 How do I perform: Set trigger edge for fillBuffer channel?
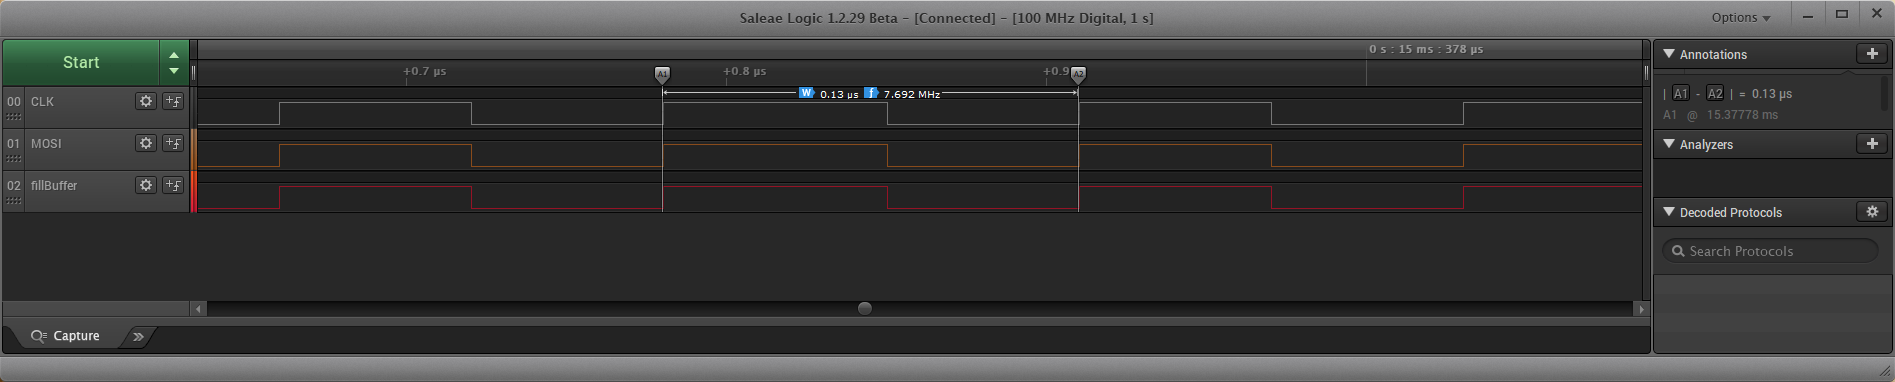click(x=173, y=185)
